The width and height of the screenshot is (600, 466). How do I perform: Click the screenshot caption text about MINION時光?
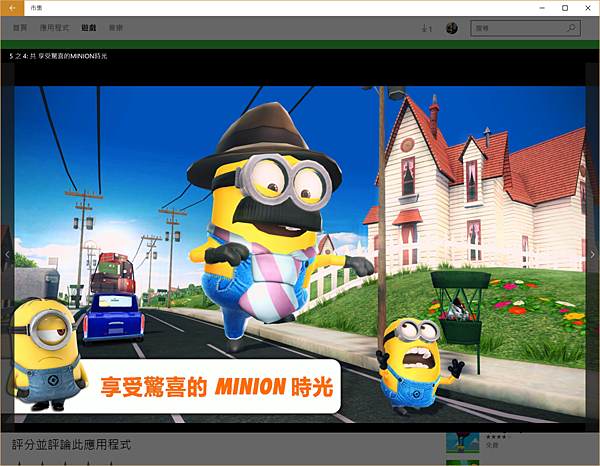[59, 56]
